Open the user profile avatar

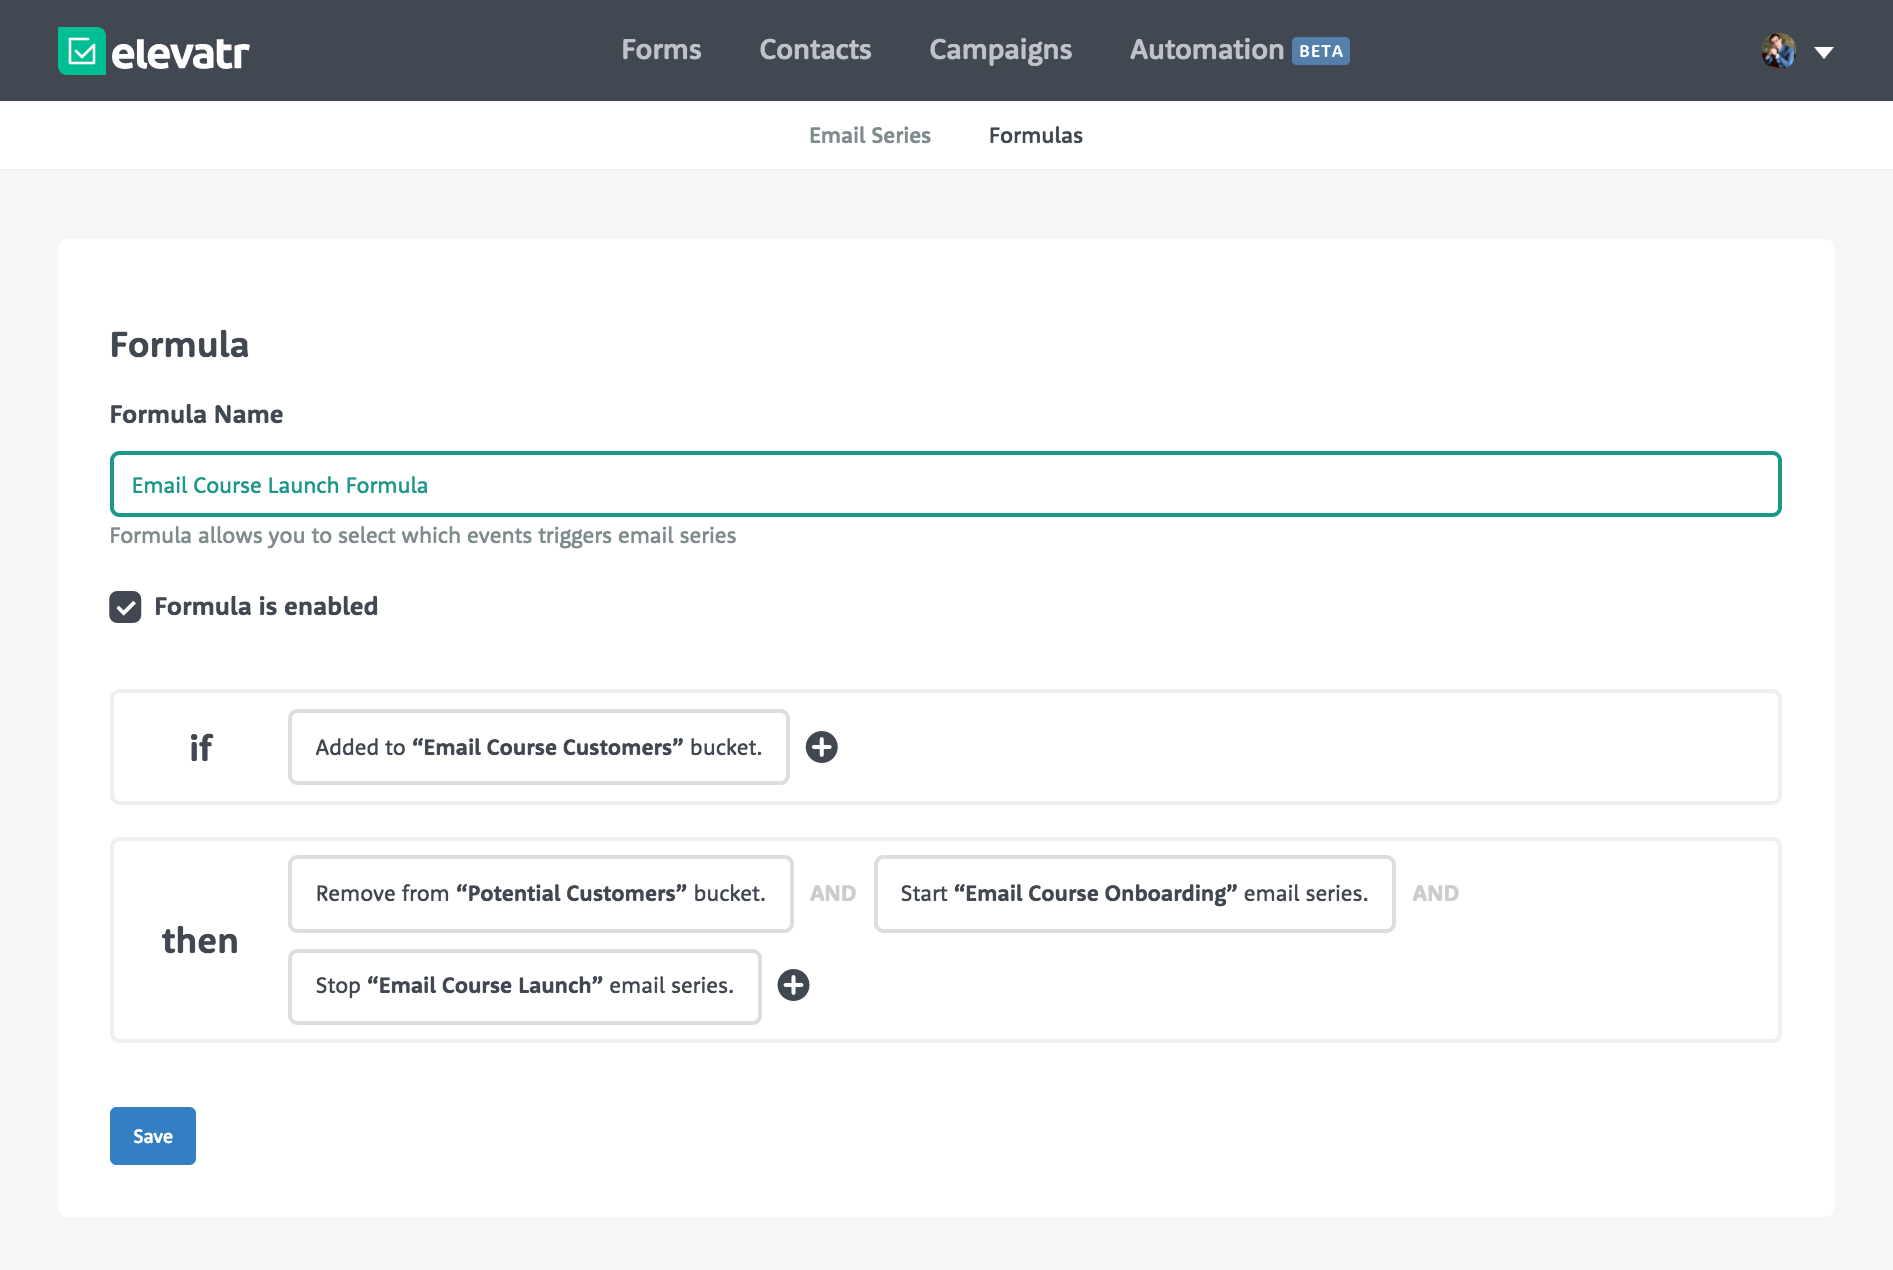(x=1777, y=50)
